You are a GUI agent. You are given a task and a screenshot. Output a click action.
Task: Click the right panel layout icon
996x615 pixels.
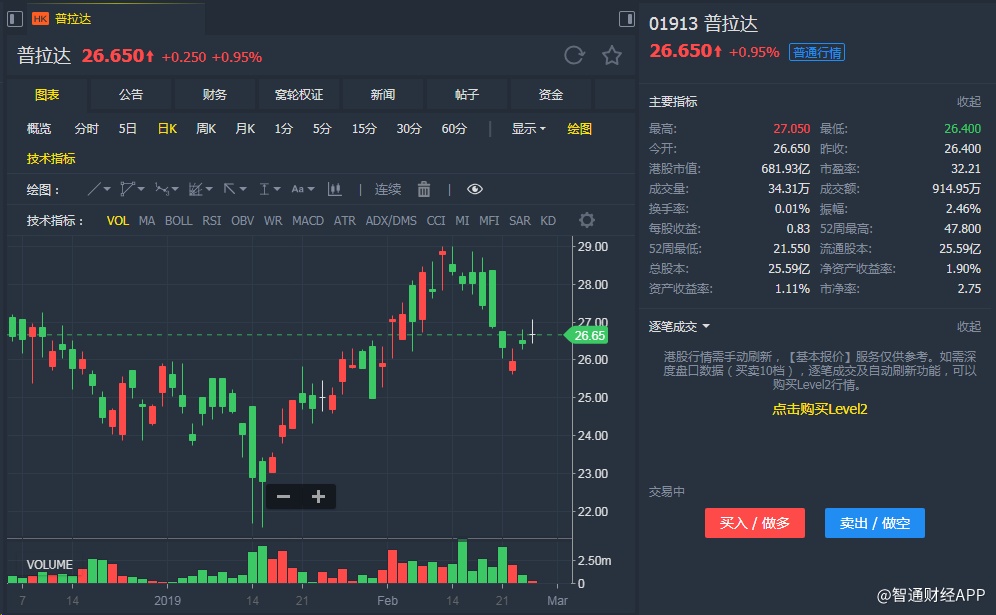click(627, 19)
